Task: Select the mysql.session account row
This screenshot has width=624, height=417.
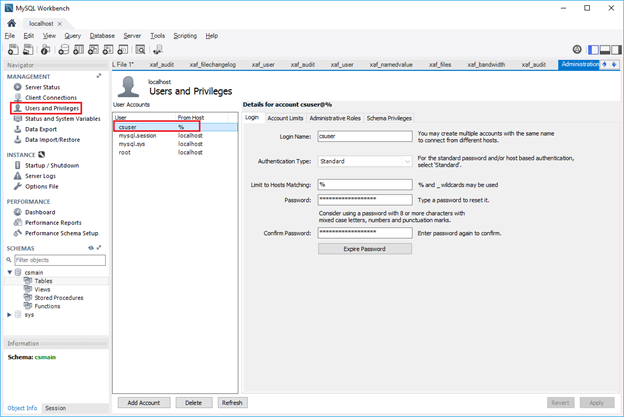Action: 175,136
